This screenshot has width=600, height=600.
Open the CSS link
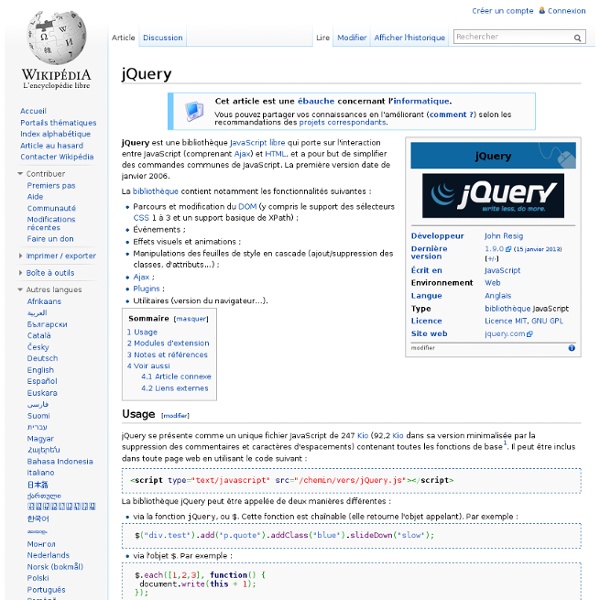click(141, 218)
